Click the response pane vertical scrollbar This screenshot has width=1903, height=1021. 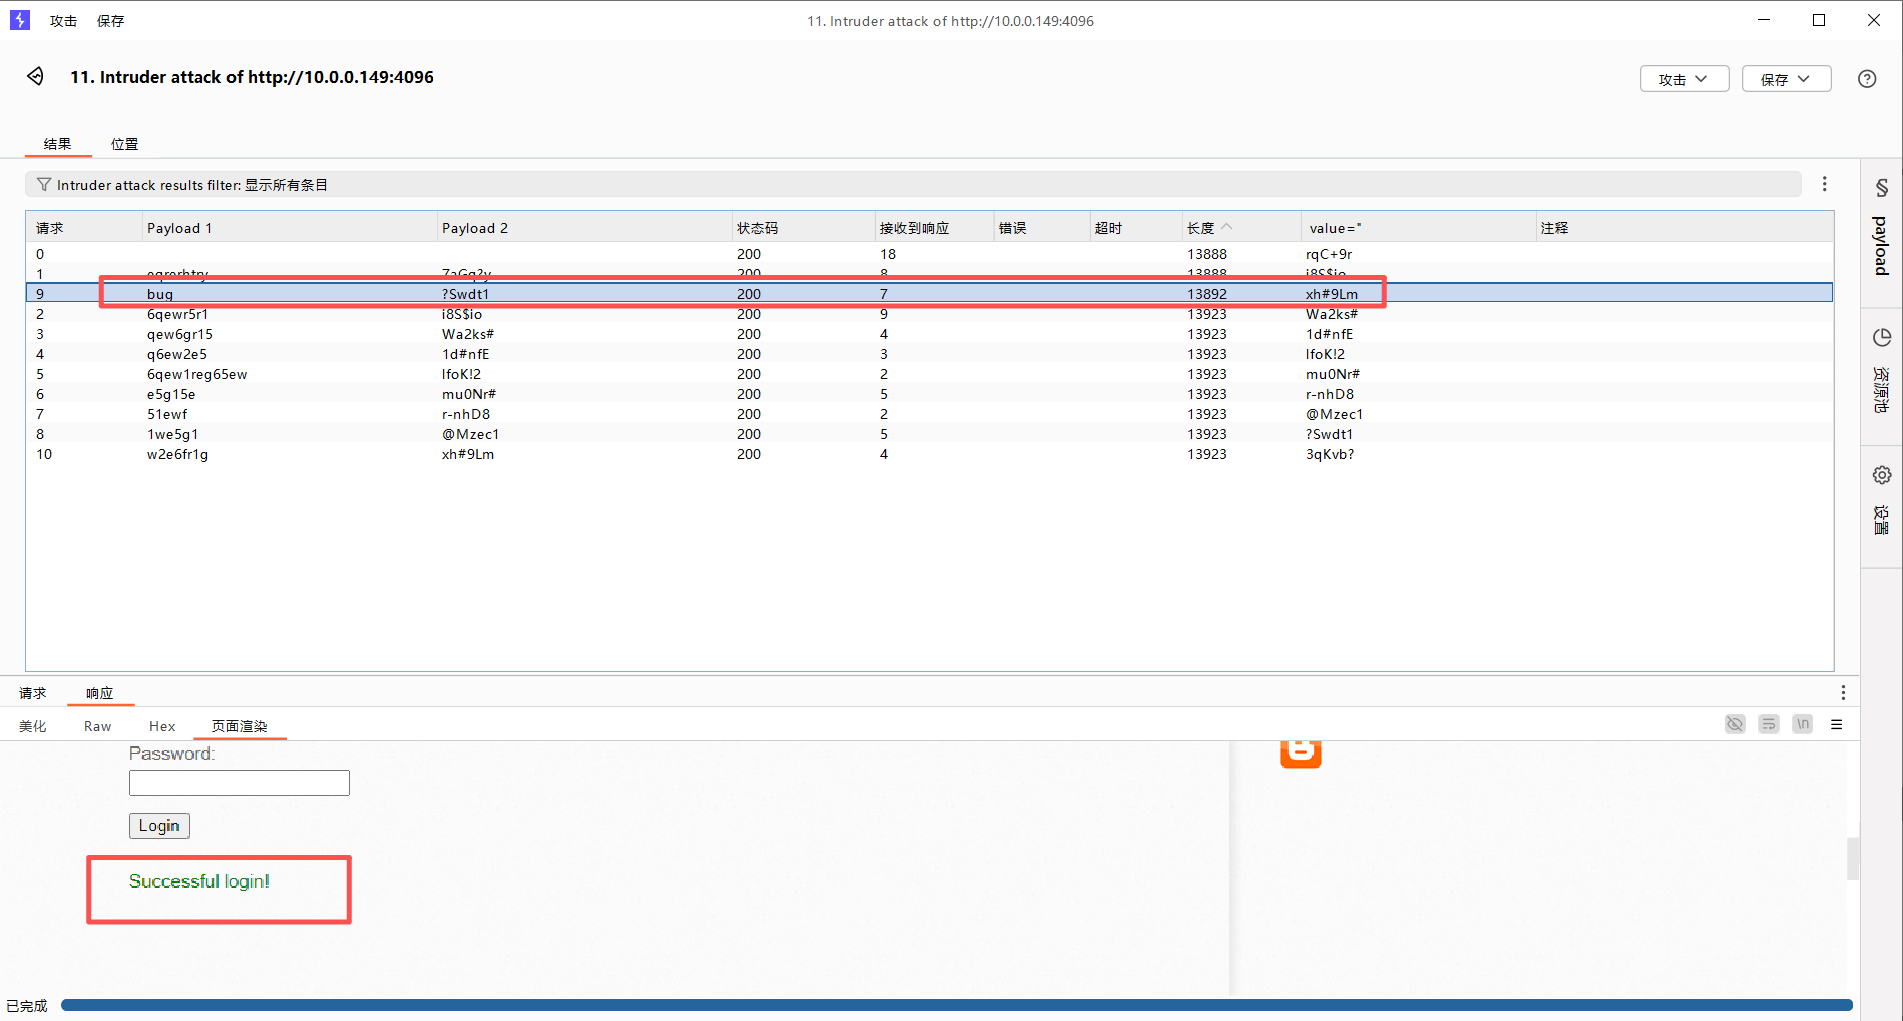pyautogui.click(x=1852, y=858)
